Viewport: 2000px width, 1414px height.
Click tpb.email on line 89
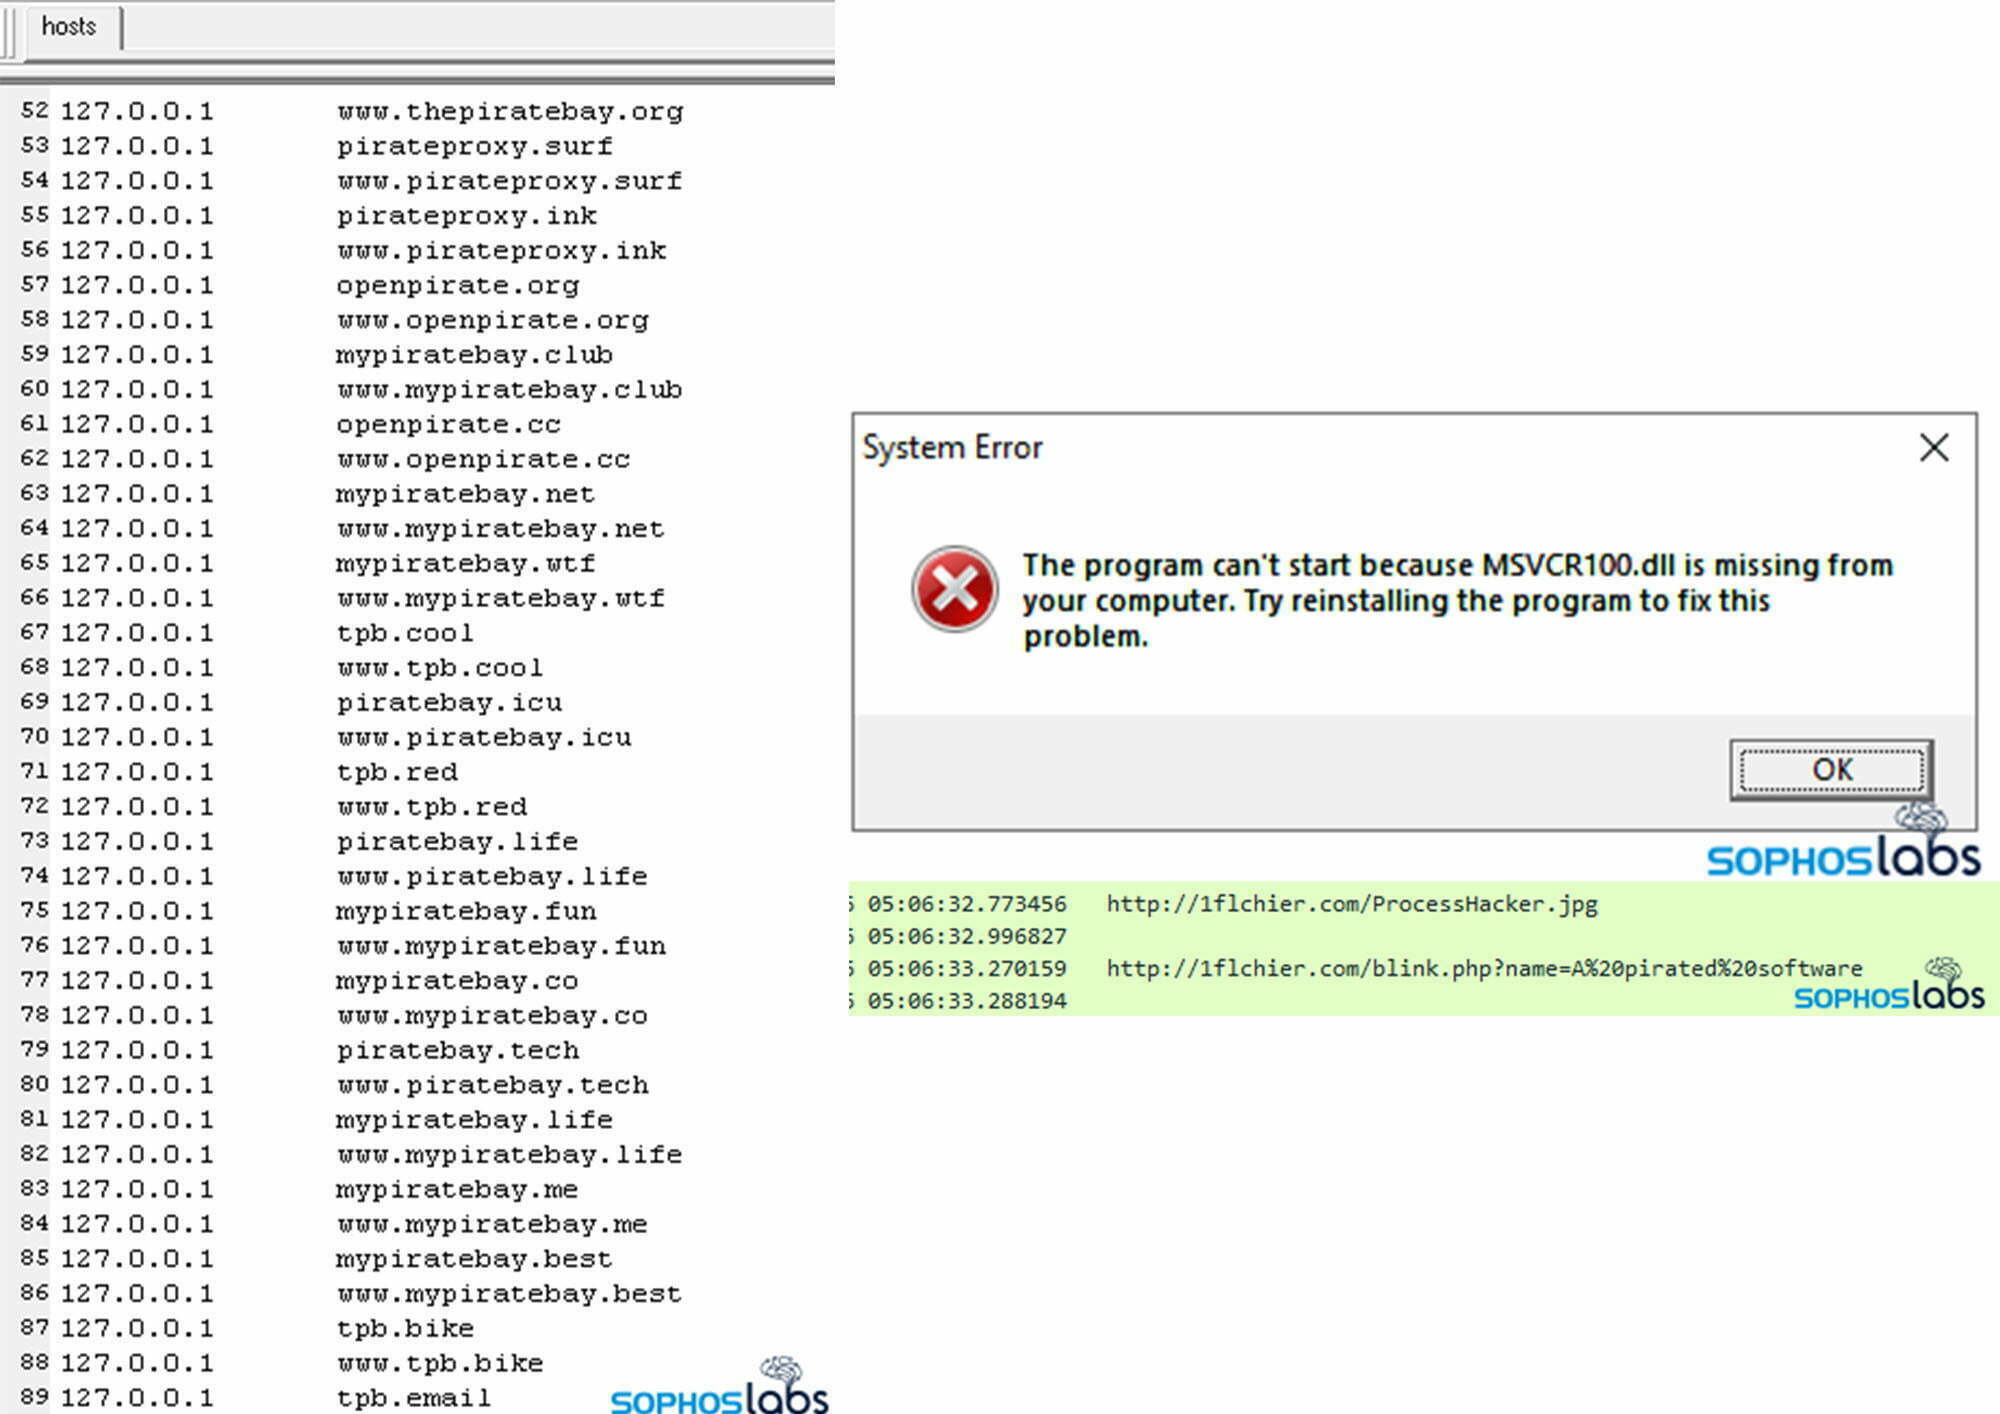[414, 1397]
